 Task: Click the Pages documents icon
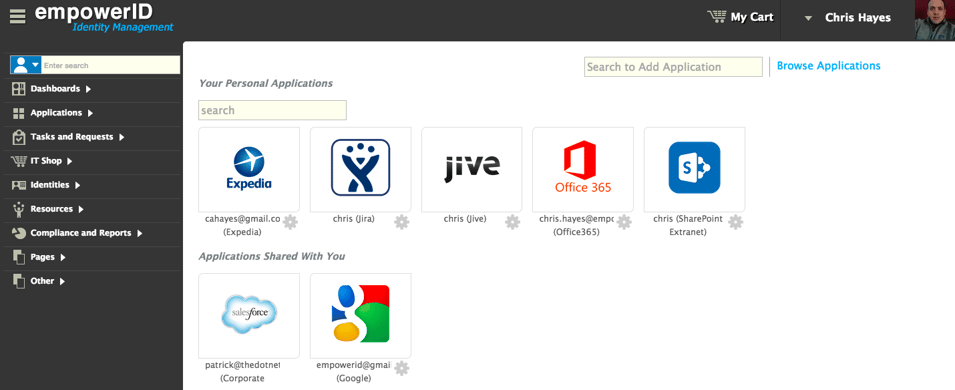coord(19,257)
